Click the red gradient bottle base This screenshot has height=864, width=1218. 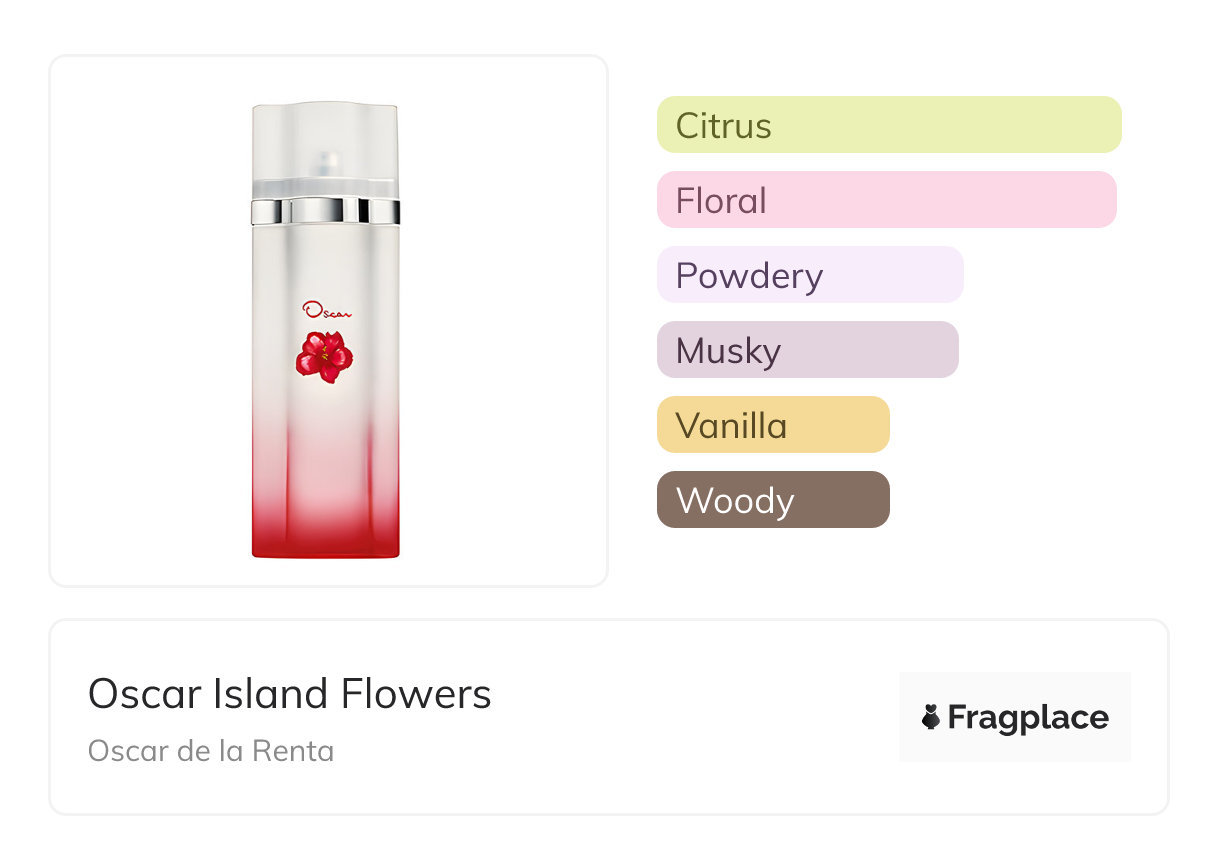point(325,520)
